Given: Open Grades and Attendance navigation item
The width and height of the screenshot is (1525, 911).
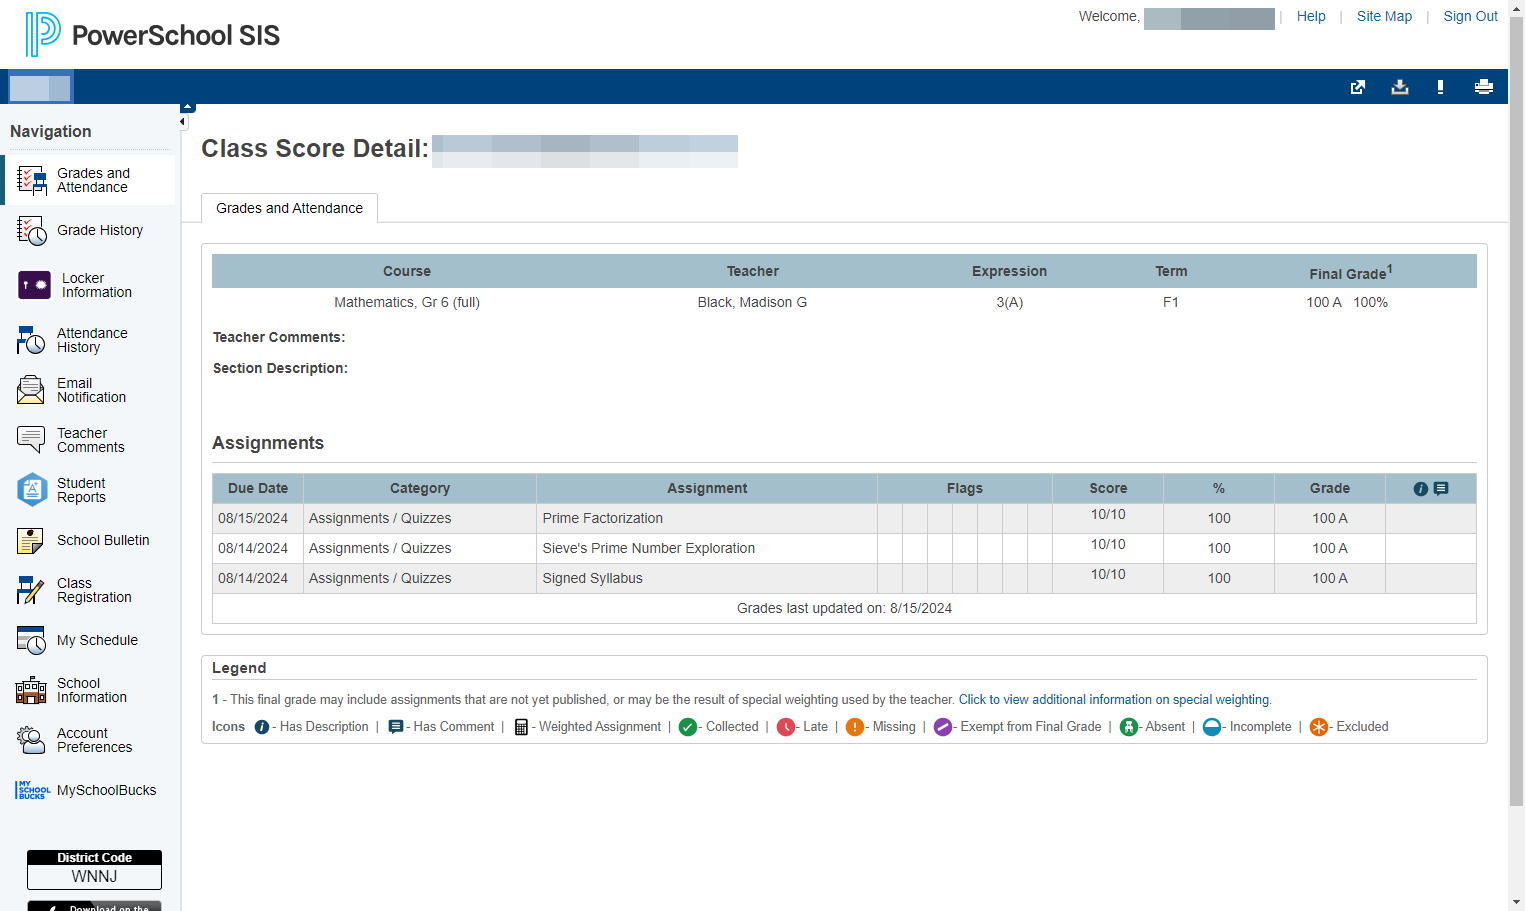Looking at the screenshot, I should pyautogui.click(x=92, y=180).
